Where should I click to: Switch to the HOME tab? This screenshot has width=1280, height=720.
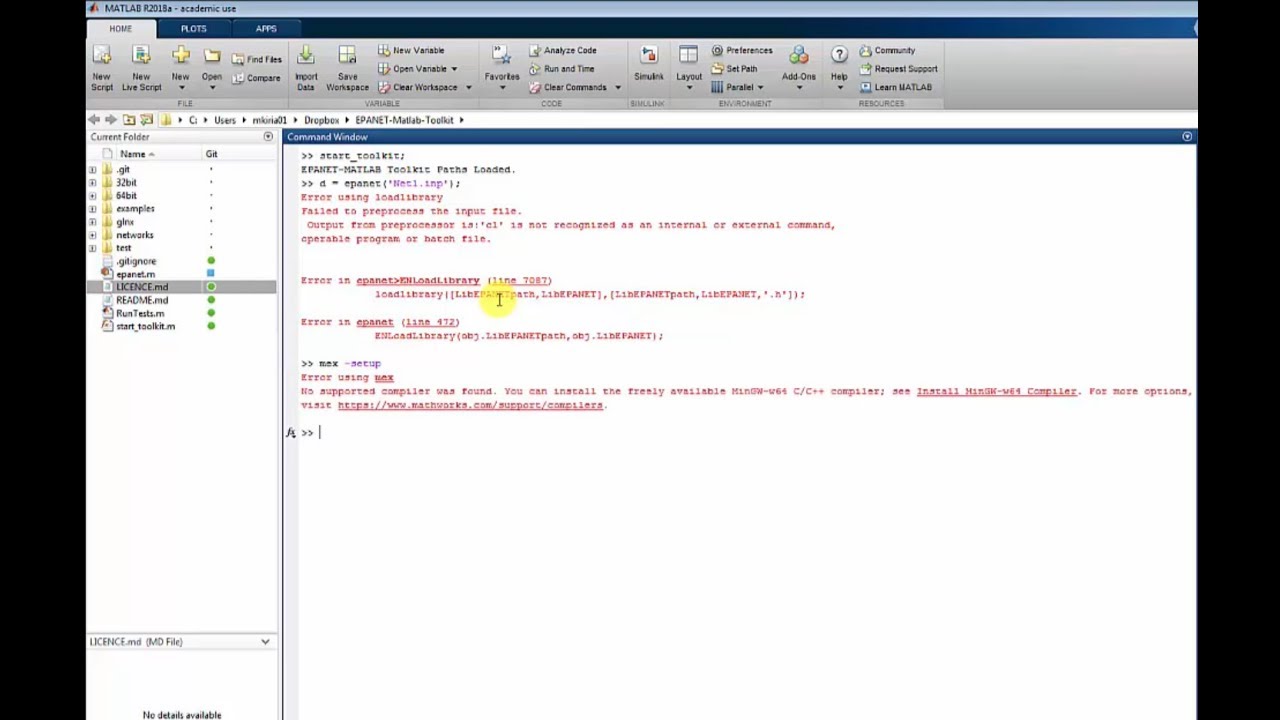pos(120,29)
